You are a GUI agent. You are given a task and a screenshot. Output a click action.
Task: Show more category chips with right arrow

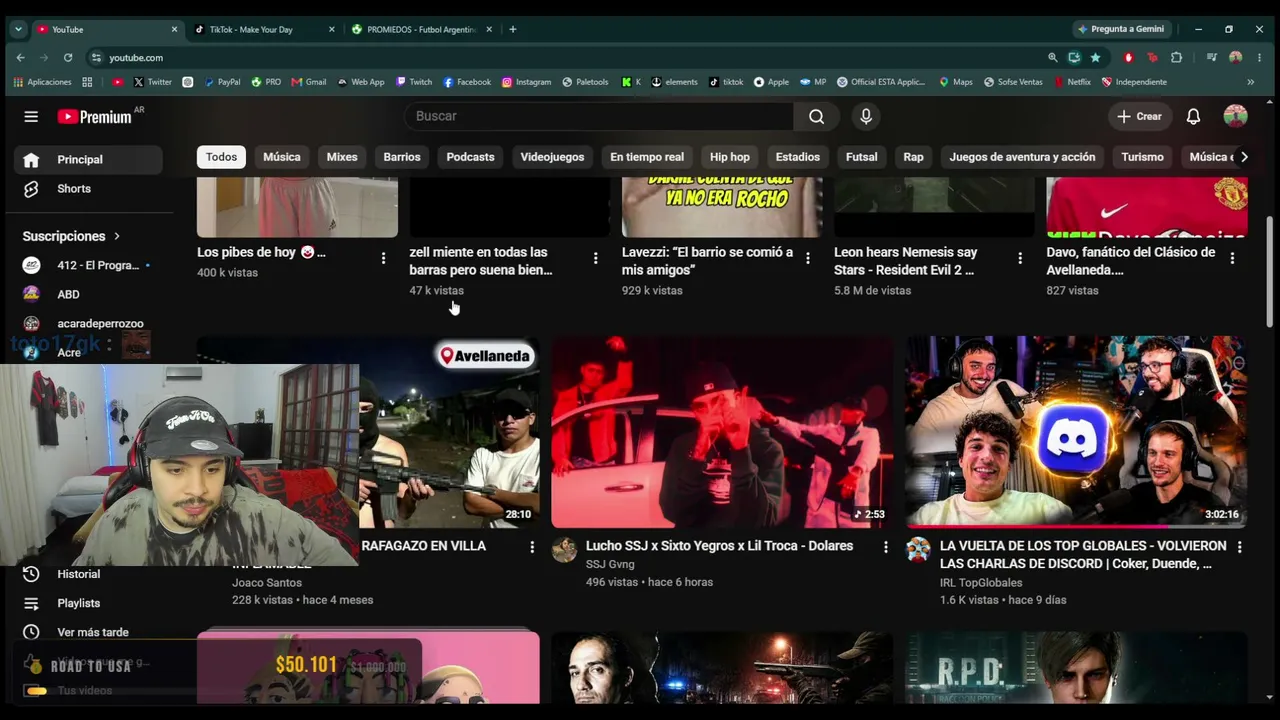pyautogui.click(x=1244, y=157)
